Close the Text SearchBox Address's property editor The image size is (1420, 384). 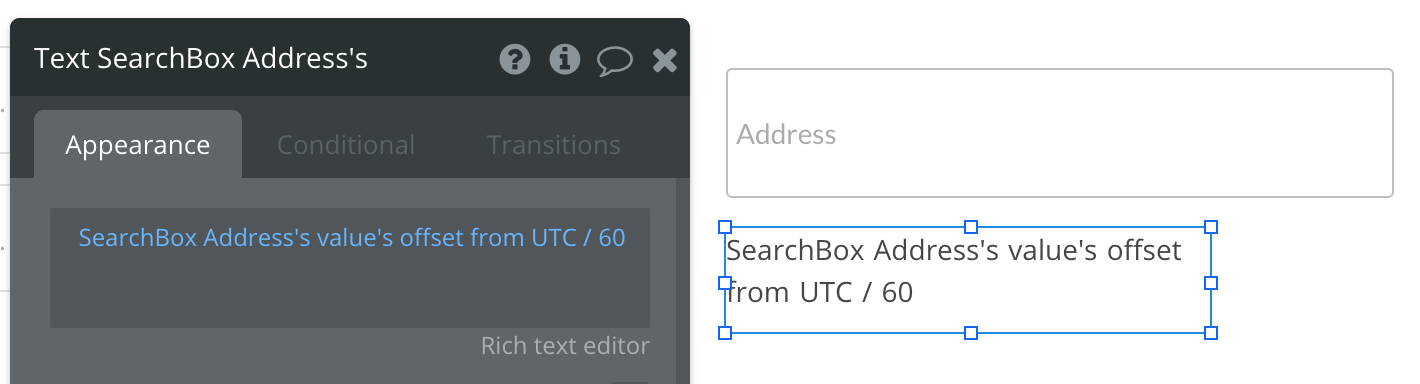click(x=665, y=61)
